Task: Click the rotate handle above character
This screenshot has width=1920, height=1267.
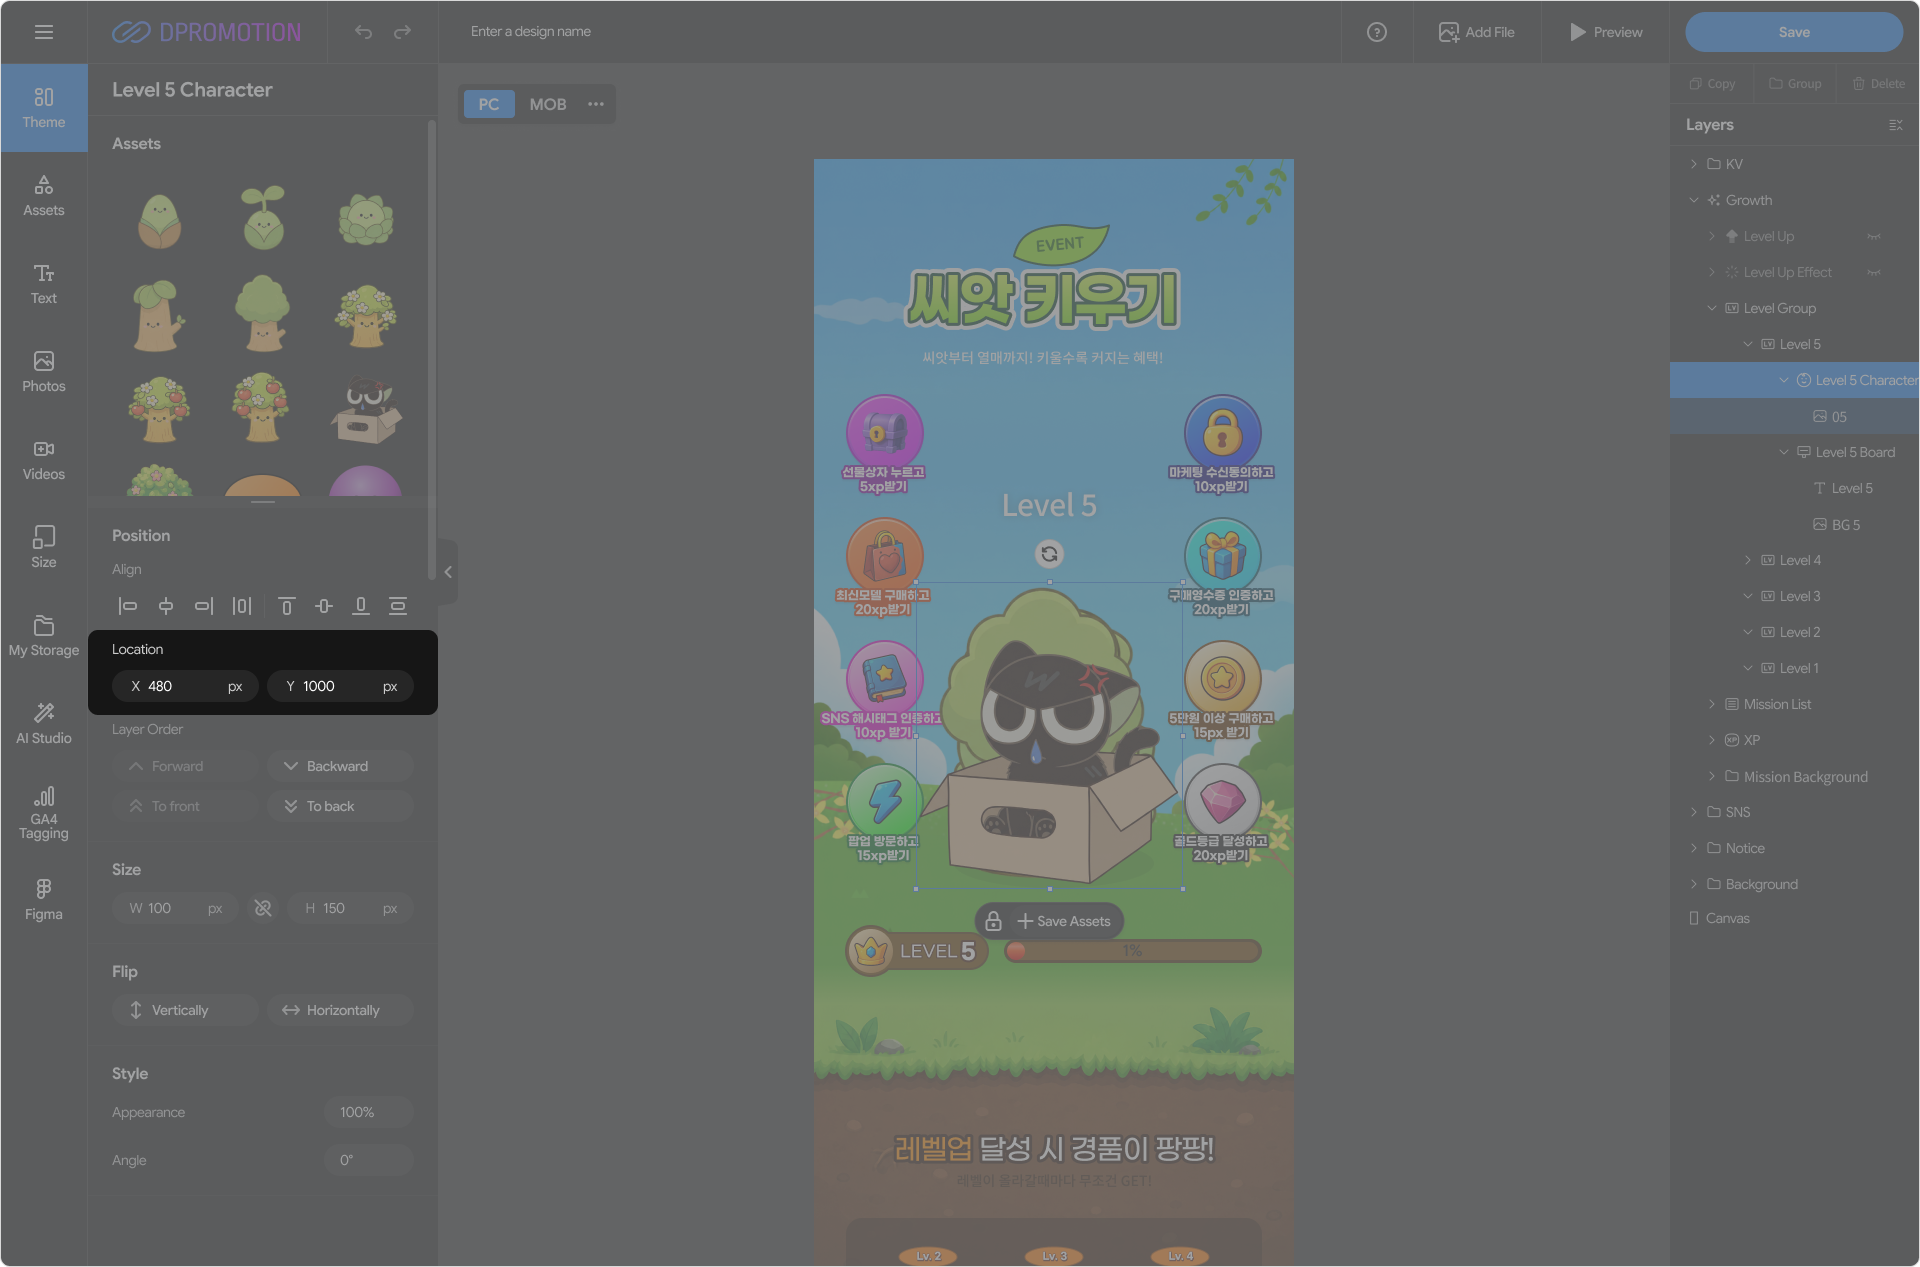Action: tap(1049, 553)
